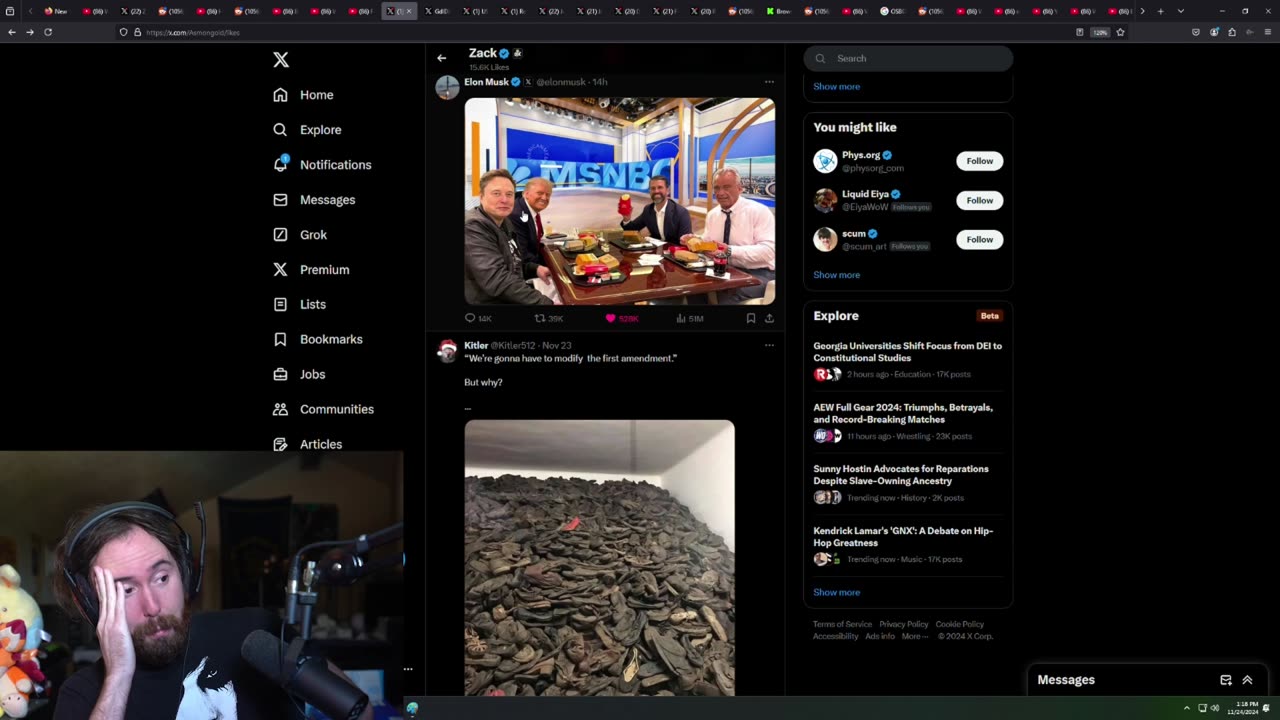
Task: Bookmark this page with the star icon
Action: (1120, 32)
